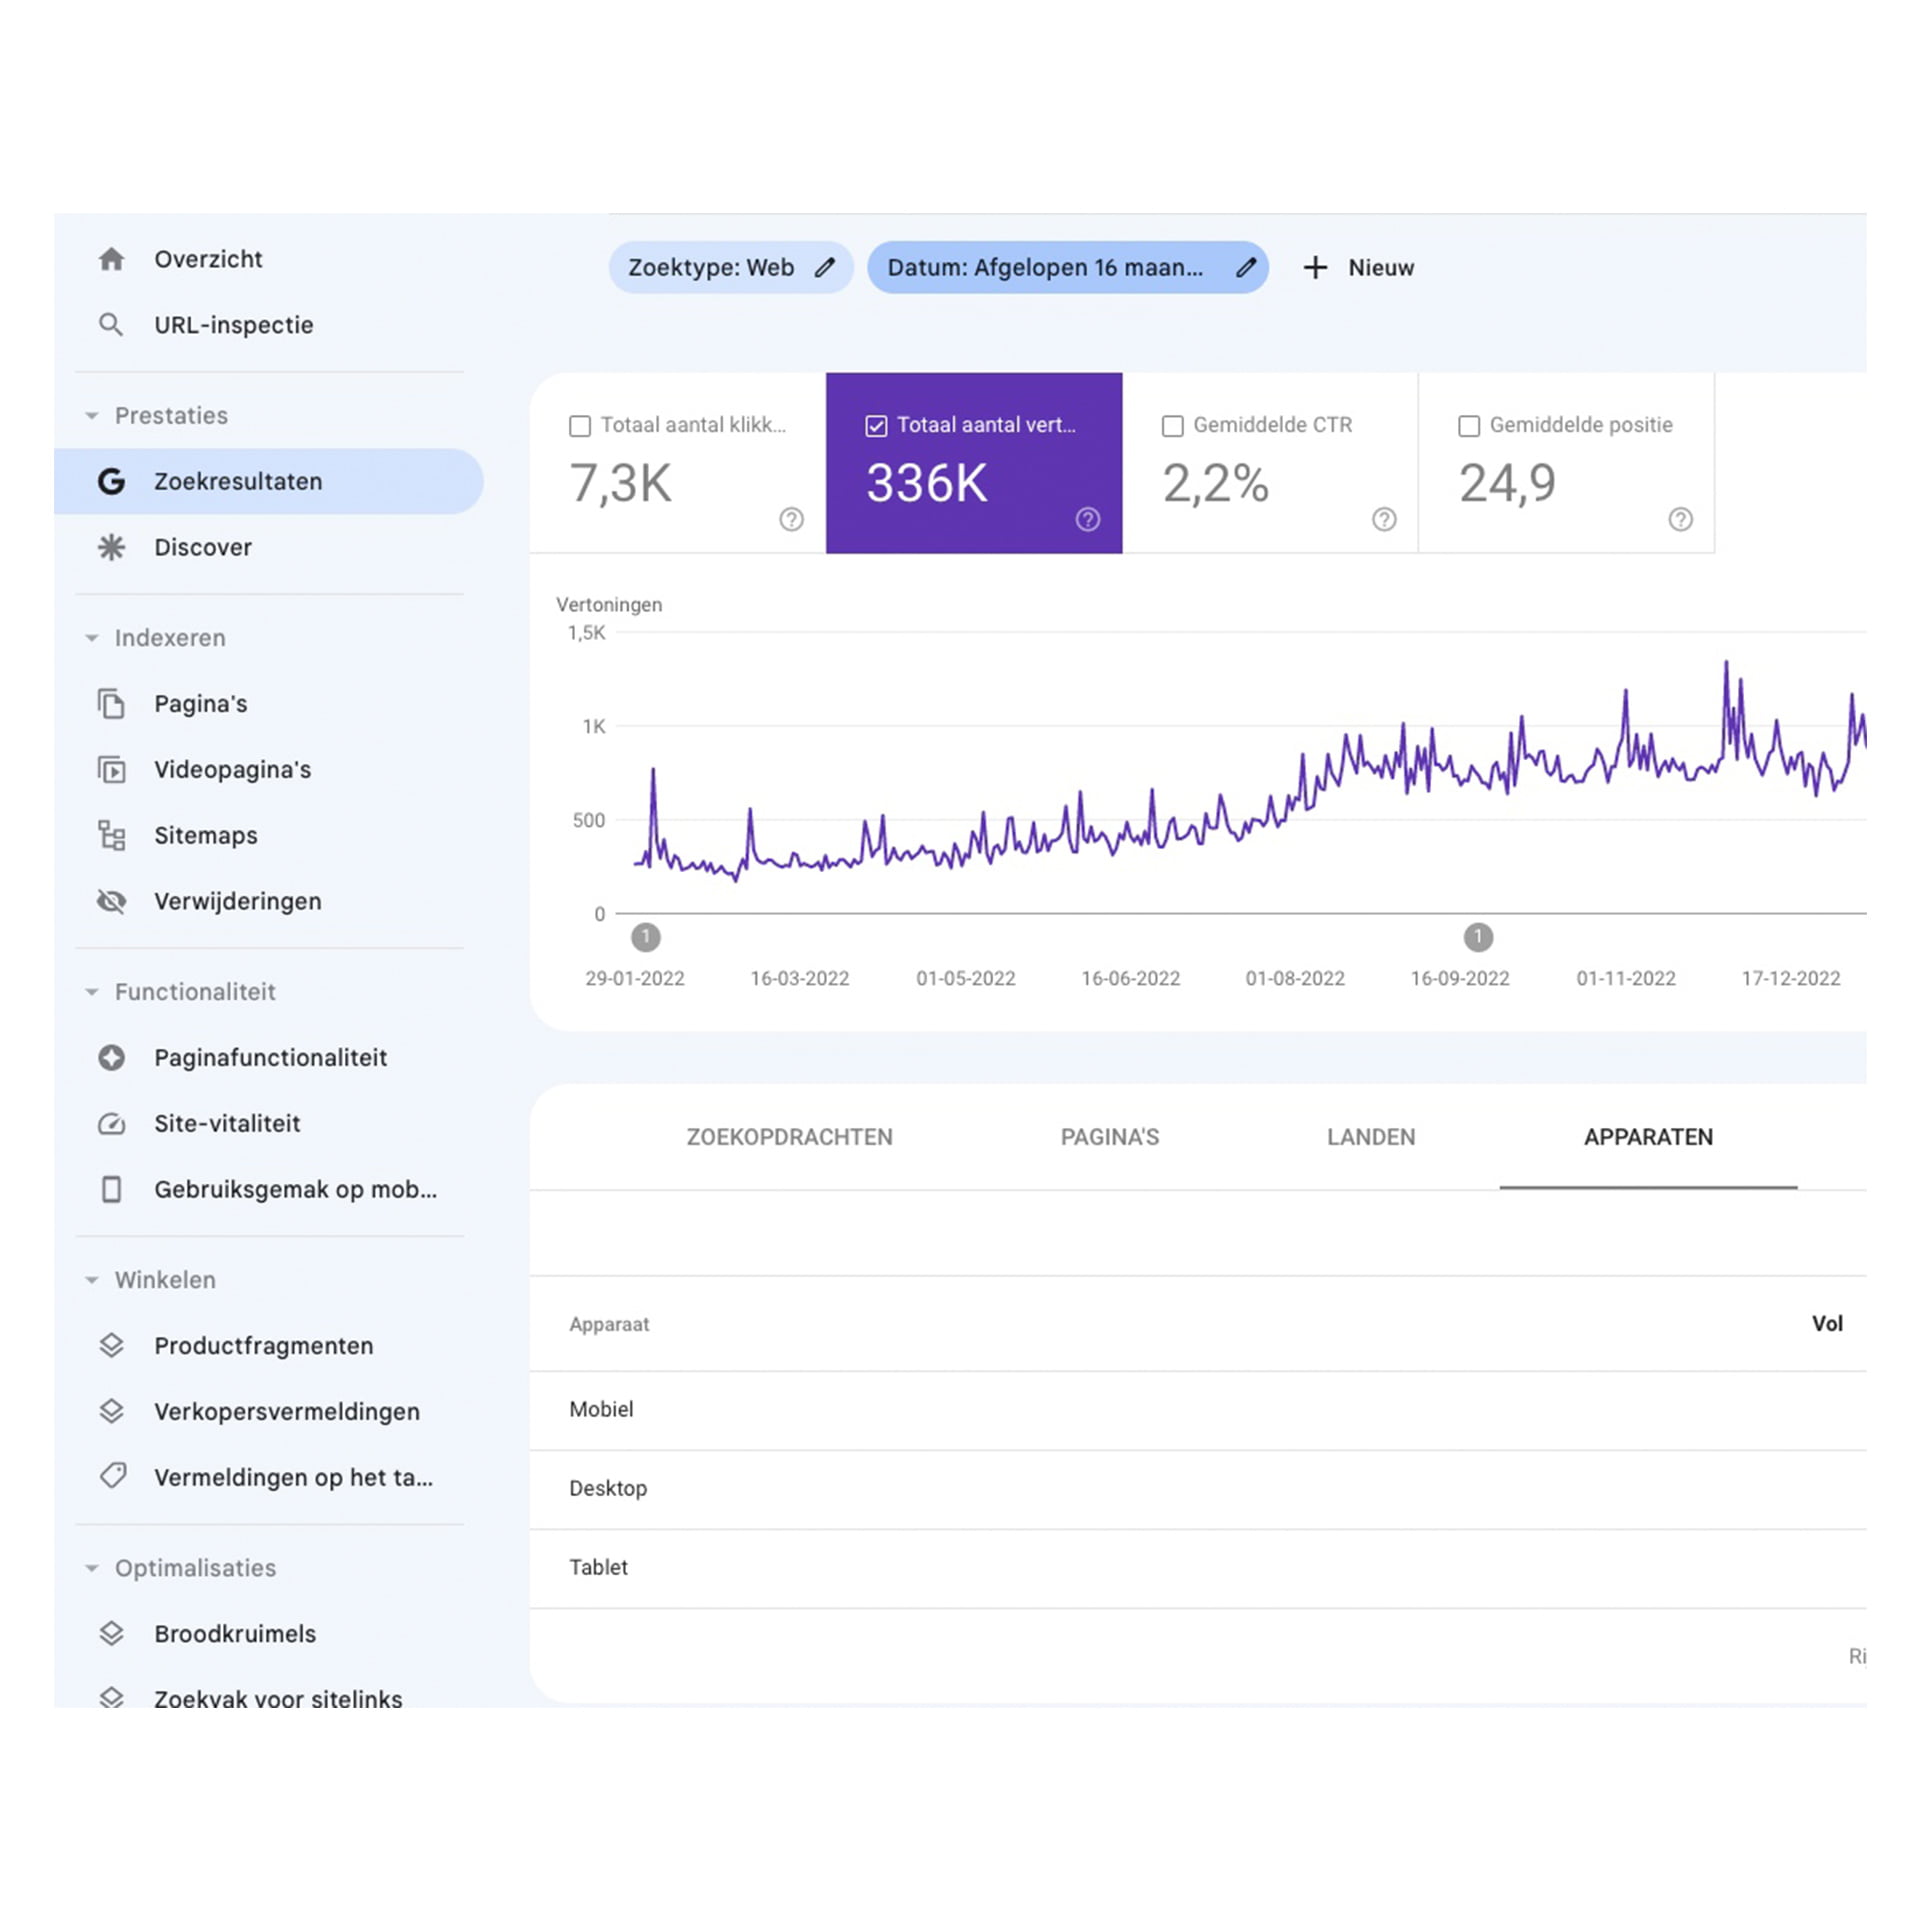Open Site-vitaliteit via the speedometer icon
Viewport: 1920px width, 1920px height.
click(x=112, y=1123)
